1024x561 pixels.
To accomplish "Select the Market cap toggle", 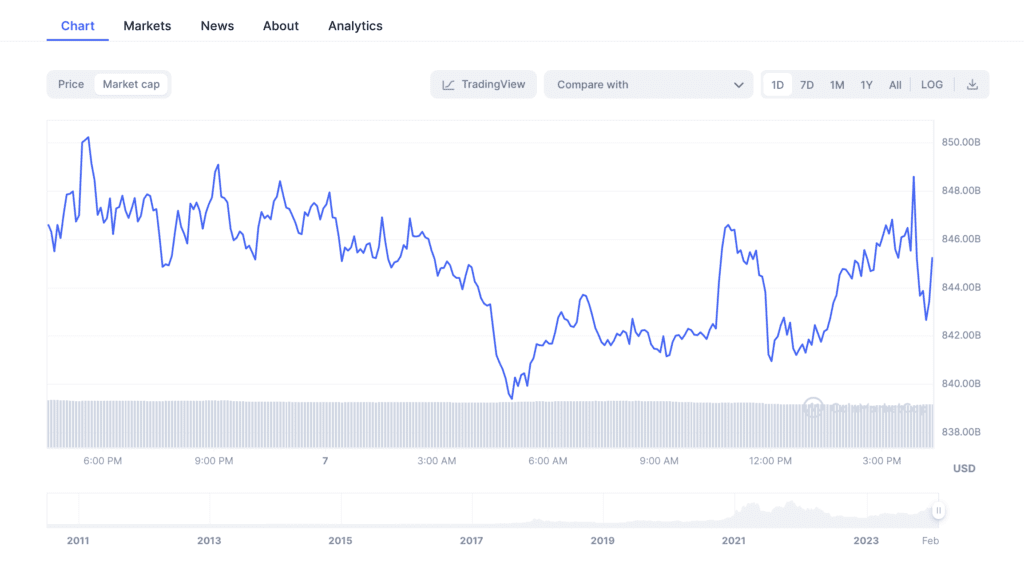I will 131,84.
